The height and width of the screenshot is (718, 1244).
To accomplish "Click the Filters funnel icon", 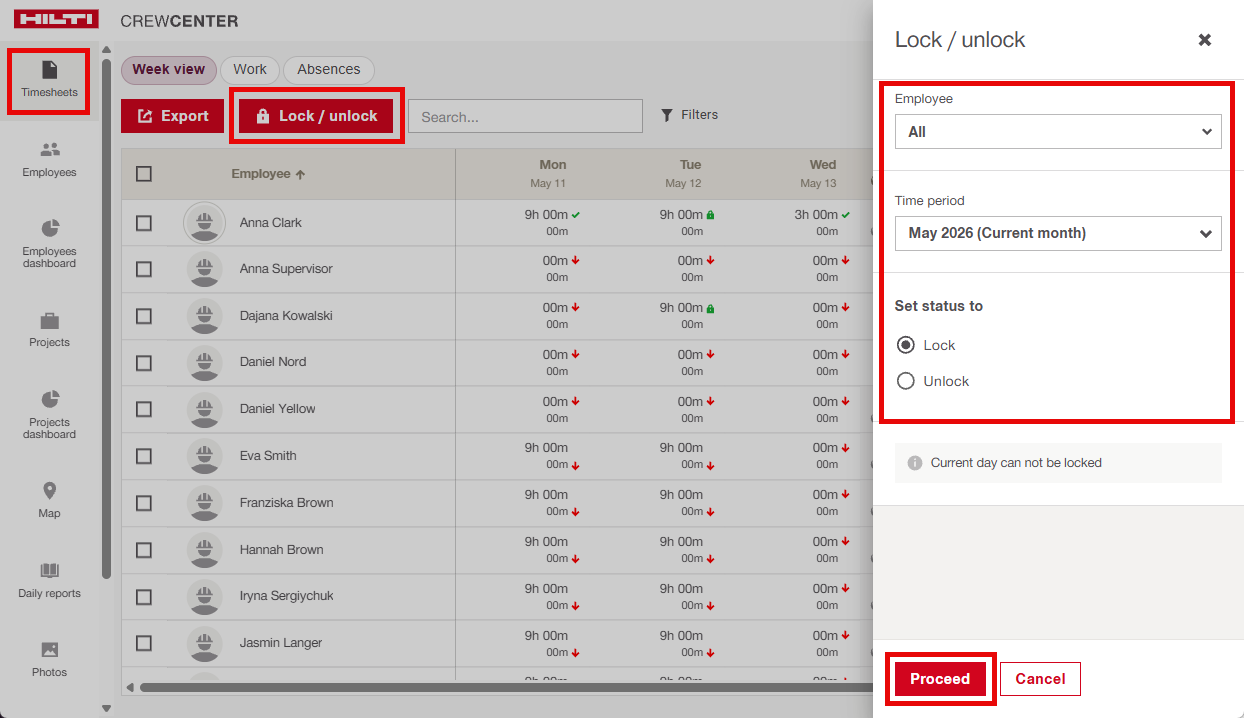I will click(x=667, y=115).
